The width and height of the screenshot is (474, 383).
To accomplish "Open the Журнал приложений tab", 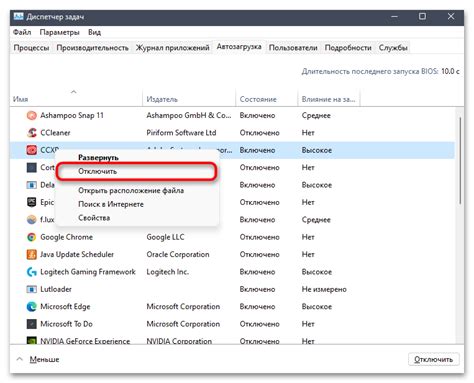I will click(172, 48).
